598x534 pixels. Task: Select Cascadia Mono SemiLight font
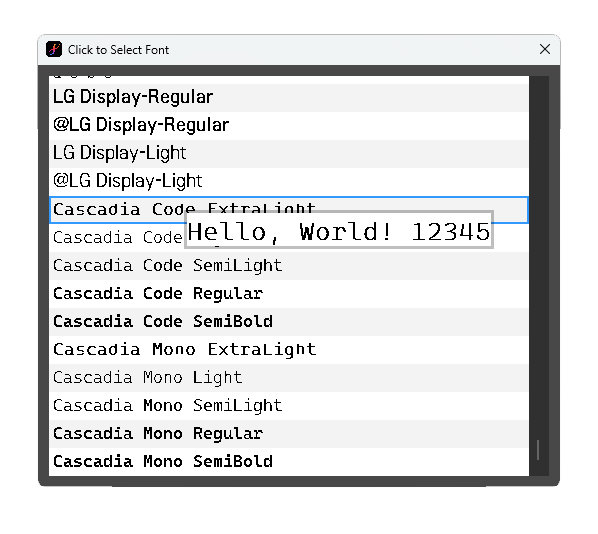point(289,406)
